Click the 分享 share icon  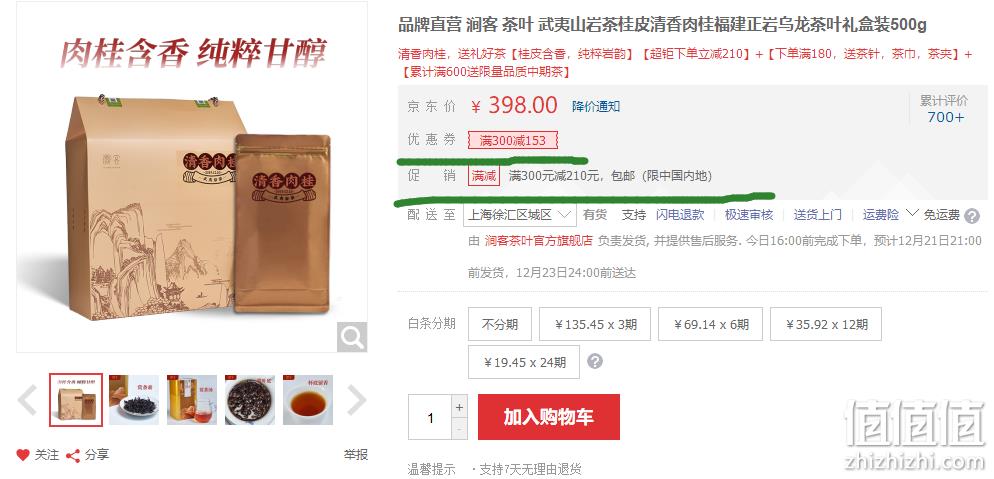[73, 456]
